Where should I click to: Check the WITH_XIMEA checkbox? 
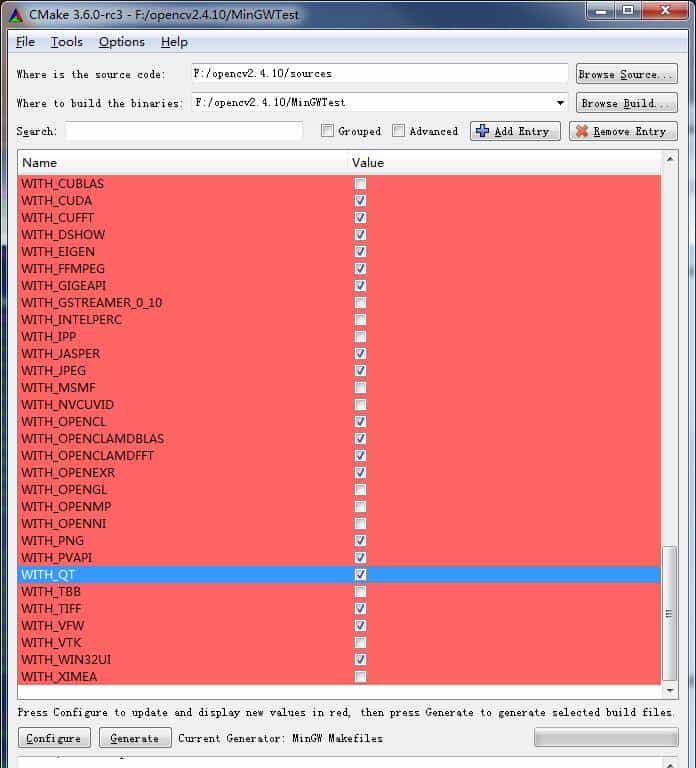click(x=360, y=676)
